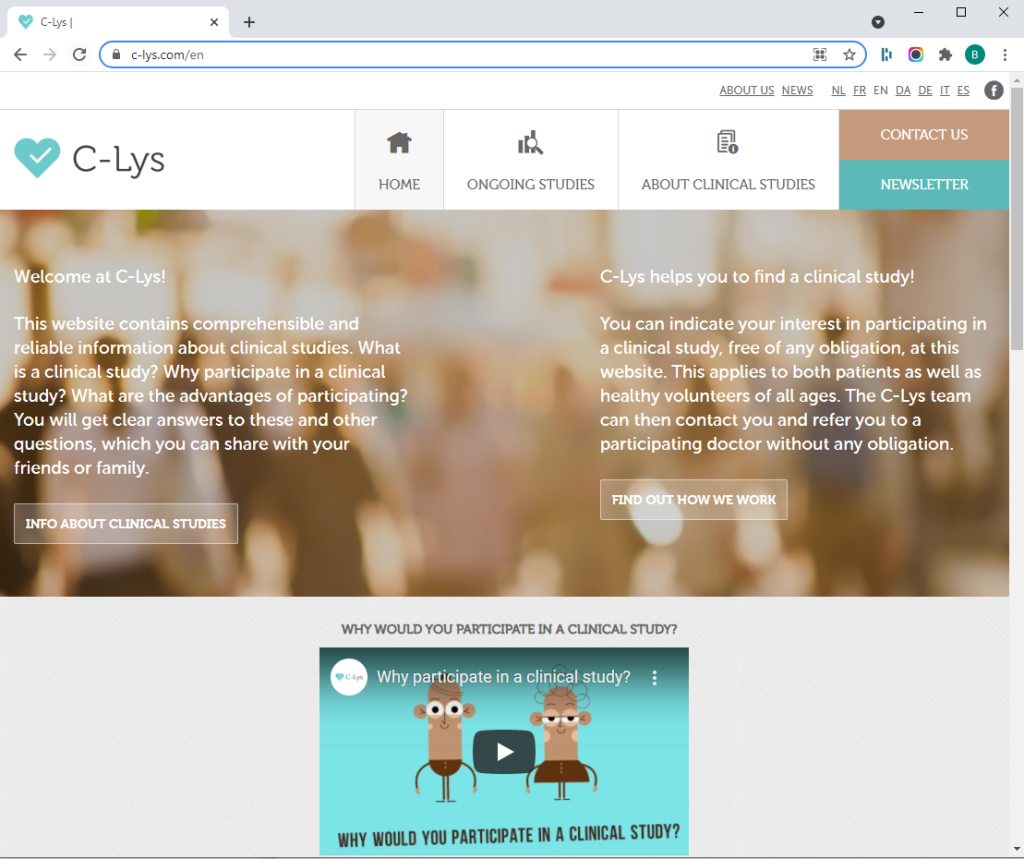Click 'Welcome at C-Lys!' heading

(x=90, y=276)
